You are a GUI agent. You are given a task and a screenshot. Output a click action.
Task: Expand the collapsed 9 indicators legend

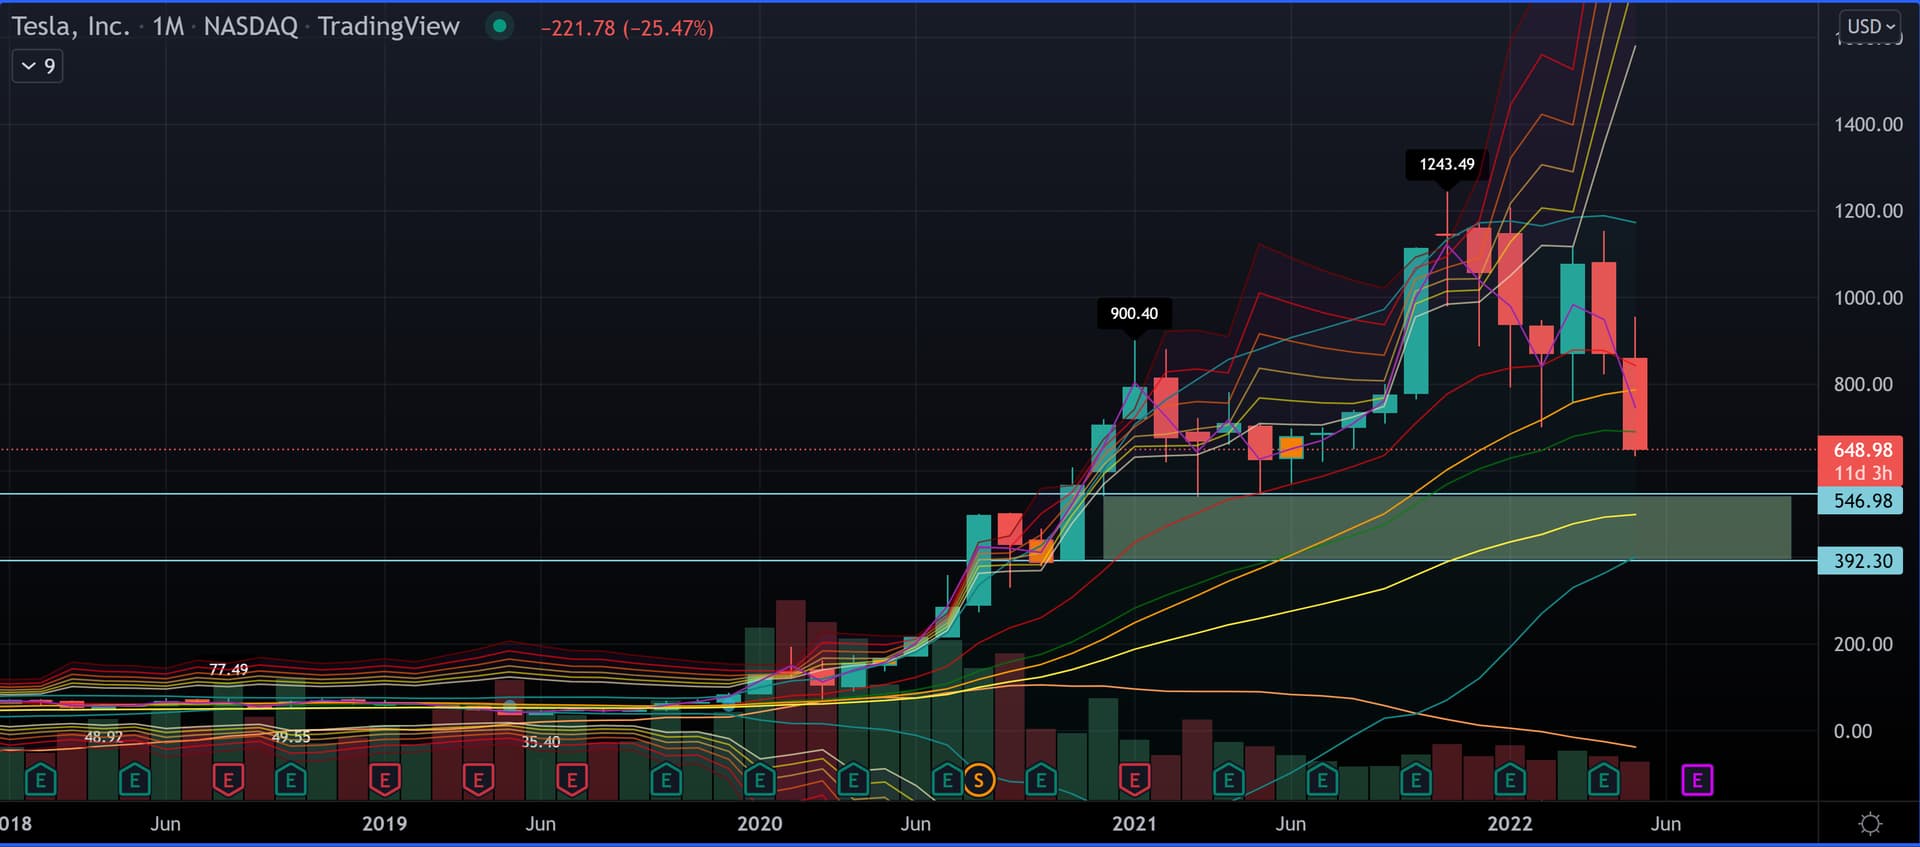[38, 66]
